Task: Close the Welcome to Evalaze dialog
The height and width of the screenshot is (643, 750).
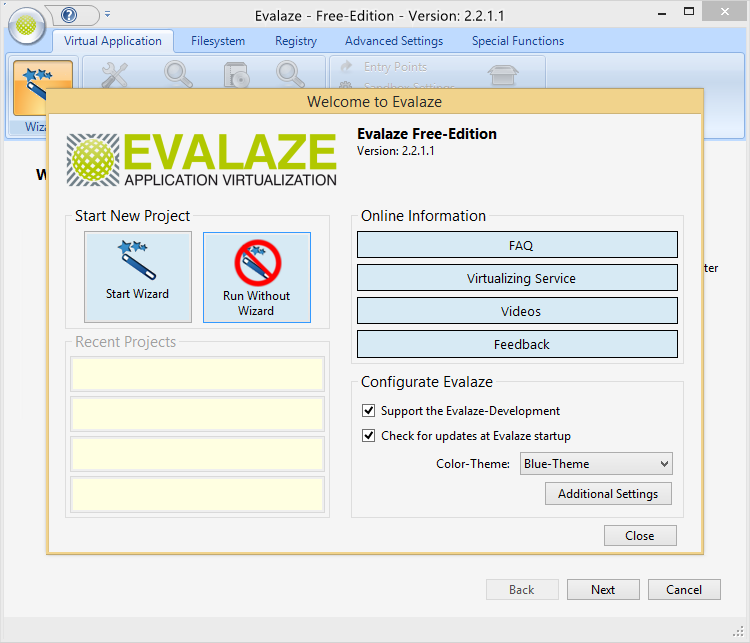Action: click(640, 535)
